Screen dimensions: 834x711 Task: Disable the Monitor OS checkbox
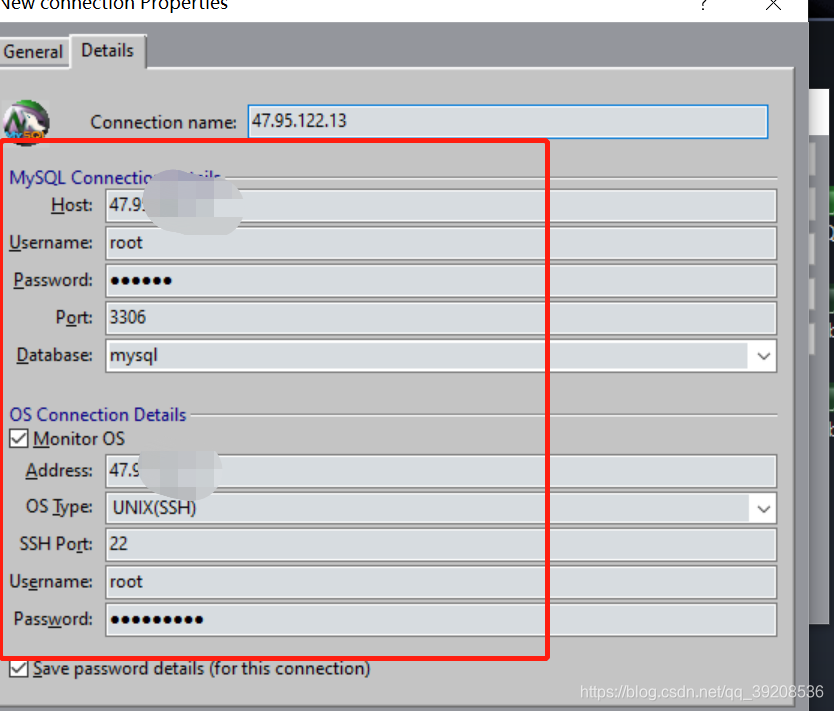pos(16,438)
